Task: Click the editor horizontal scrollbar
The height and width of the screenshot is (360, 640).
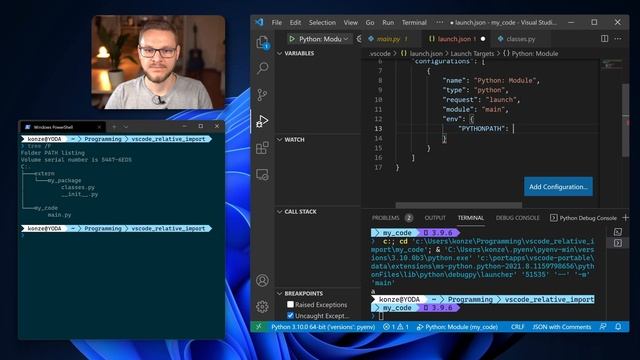Action: pyautogui.click(x=459, y=205)
